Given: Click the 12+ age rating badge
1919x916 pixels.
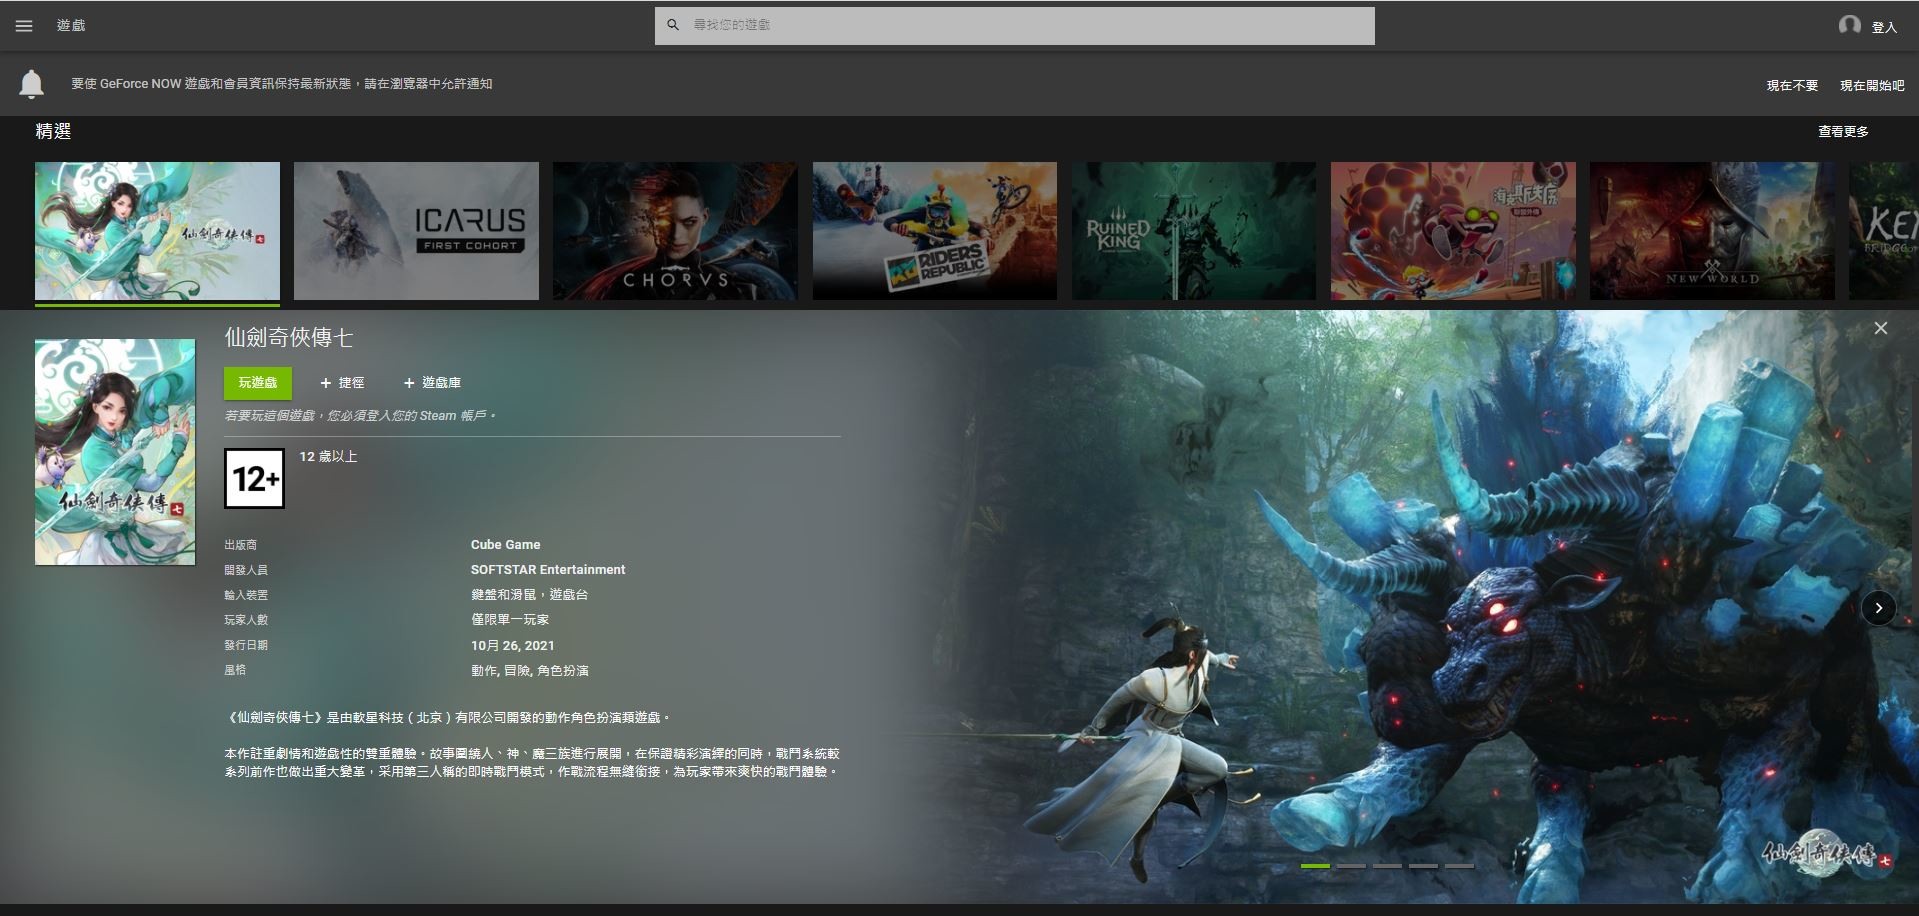Looking at the screenshot, I should [x=254, y=479].
